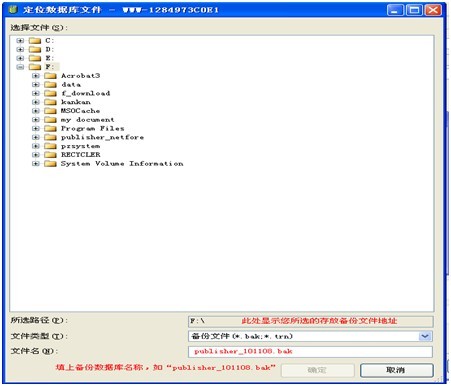Screen dimensions: 451x386
Task: Click the folder icon for drive D:
Action: click(35, 50)
